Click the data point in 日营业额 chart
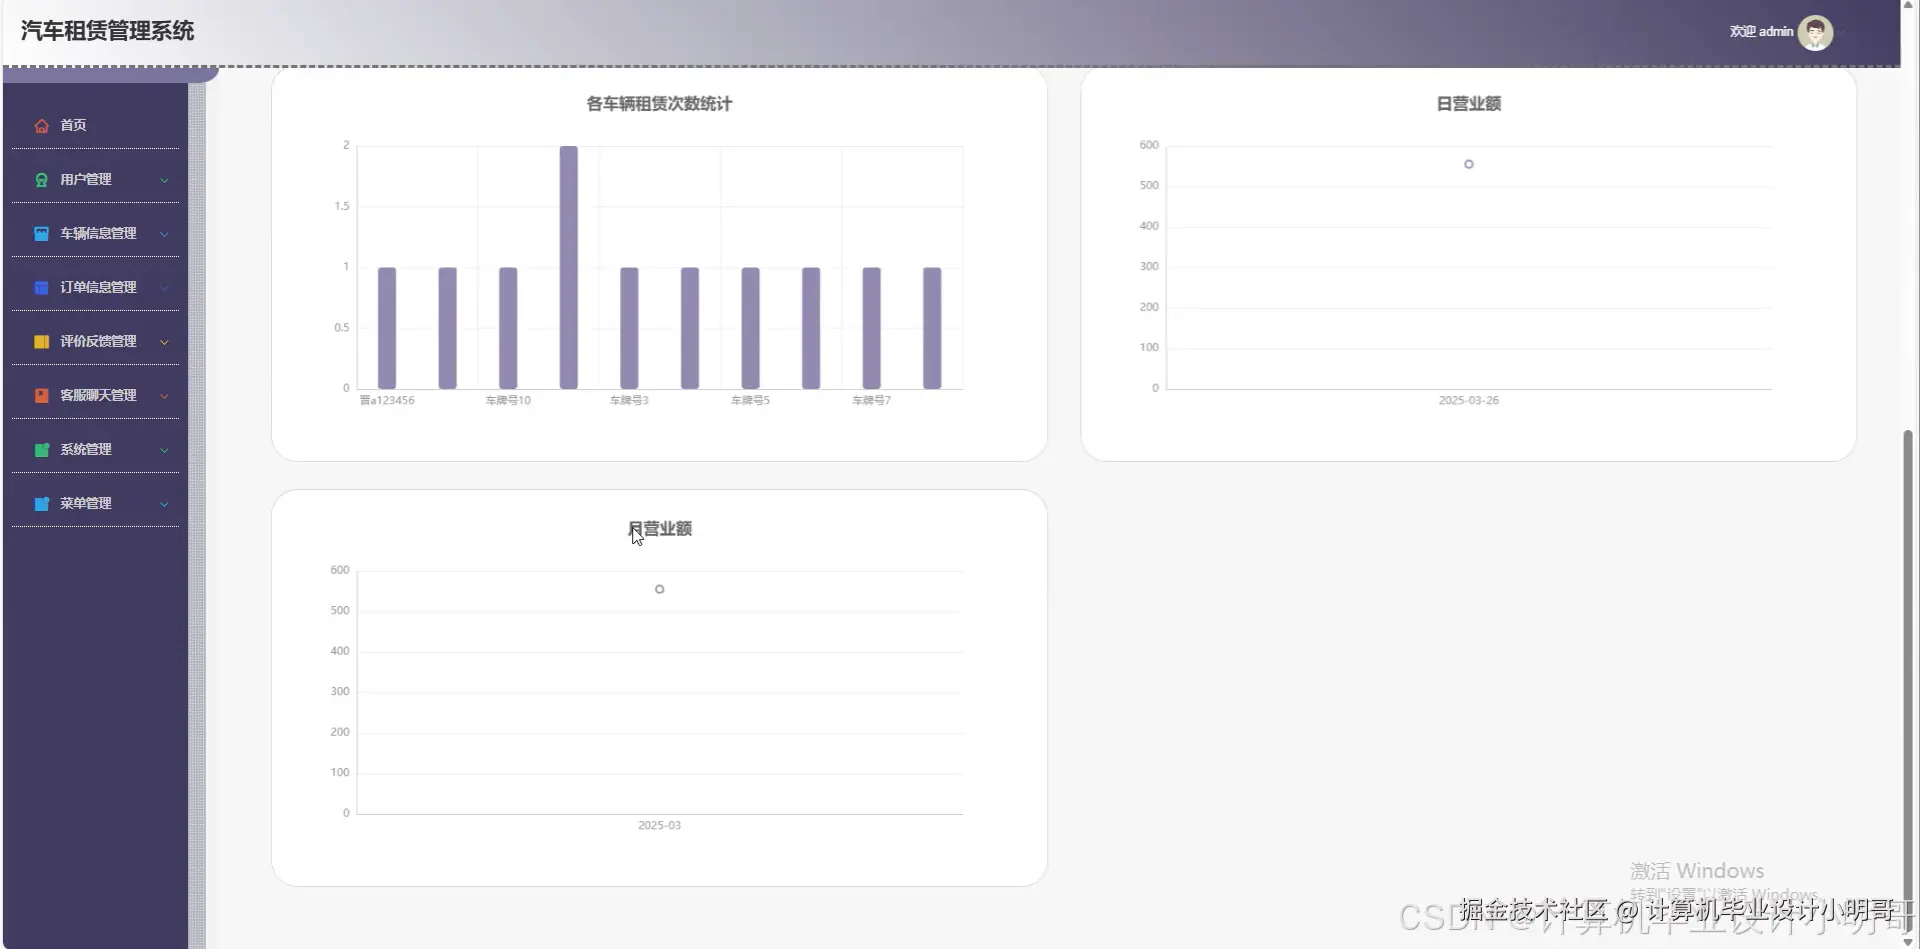This screenshot has height=949, width=1920. click(x=1468, y=163)
